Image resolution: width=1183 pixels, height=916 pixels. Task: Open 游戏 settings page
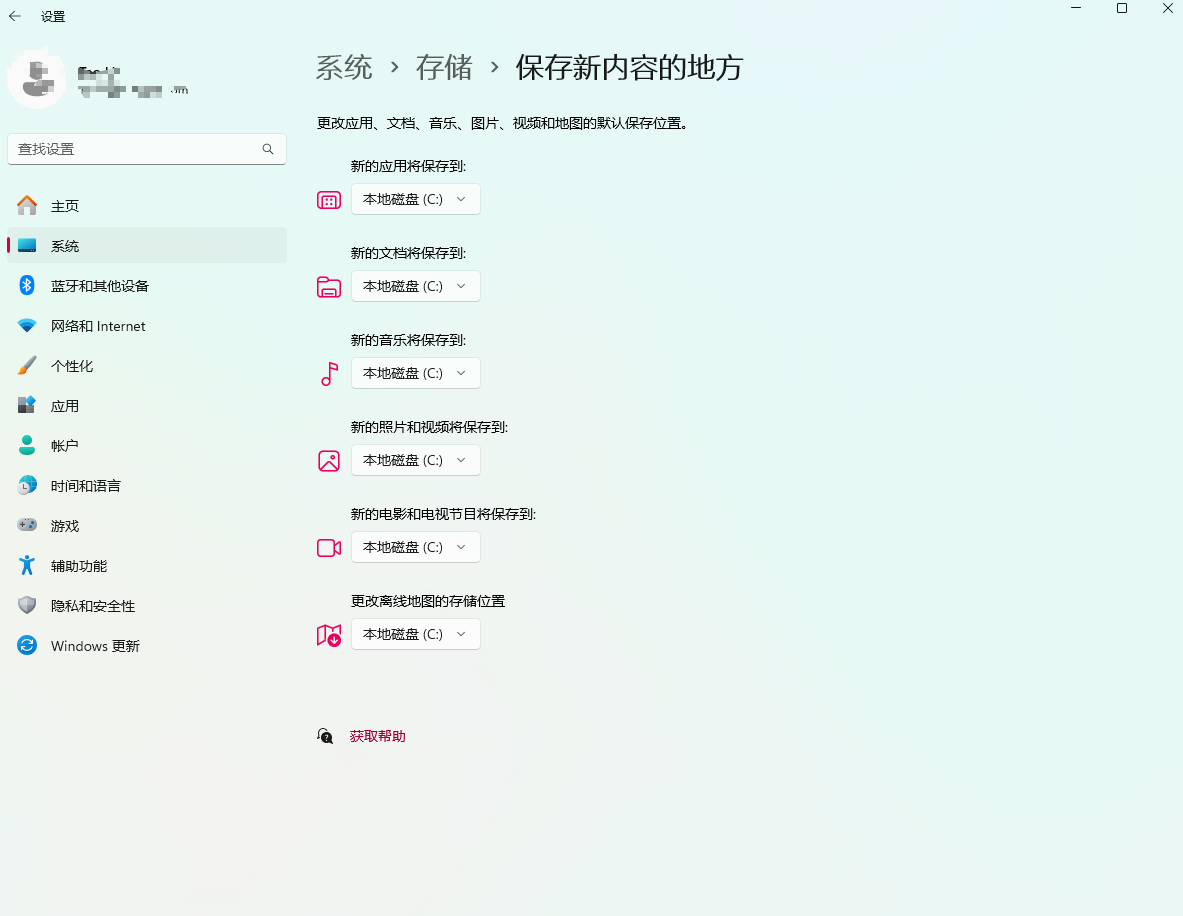147,525
